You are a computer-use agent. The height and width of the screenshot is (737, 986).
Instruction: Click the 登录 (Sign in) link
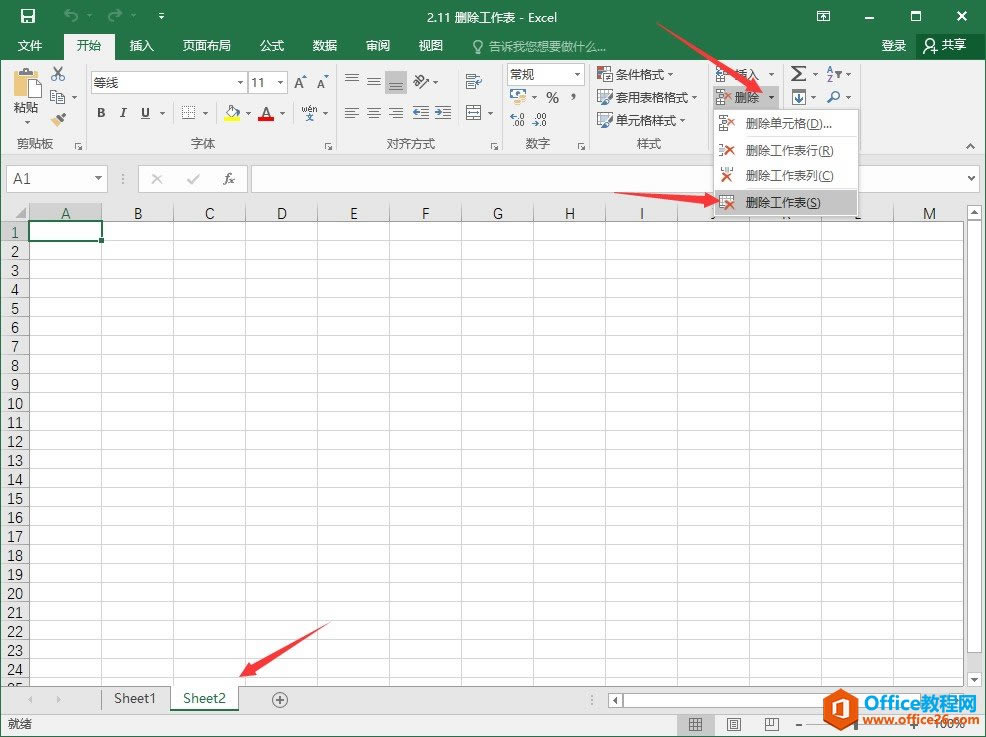coord(892,45)
